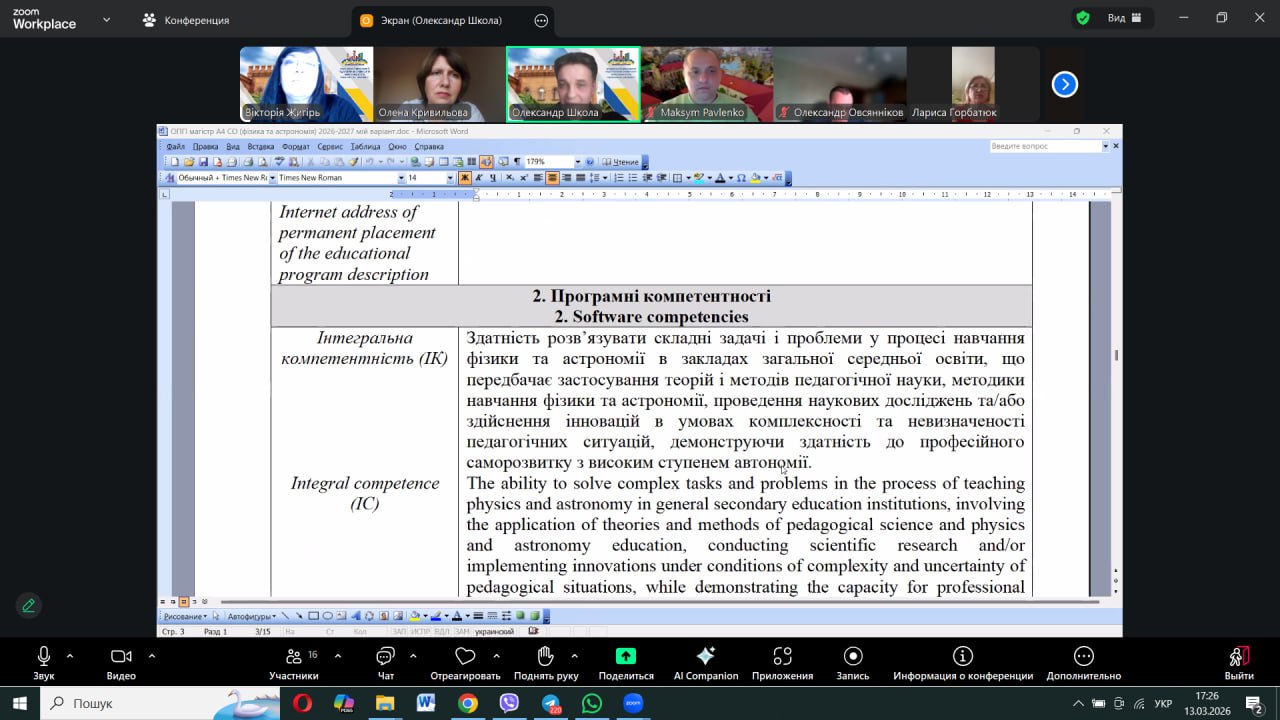
Task: Expand audio options arrow beside Звук
Action: click(x=70, y=656)
